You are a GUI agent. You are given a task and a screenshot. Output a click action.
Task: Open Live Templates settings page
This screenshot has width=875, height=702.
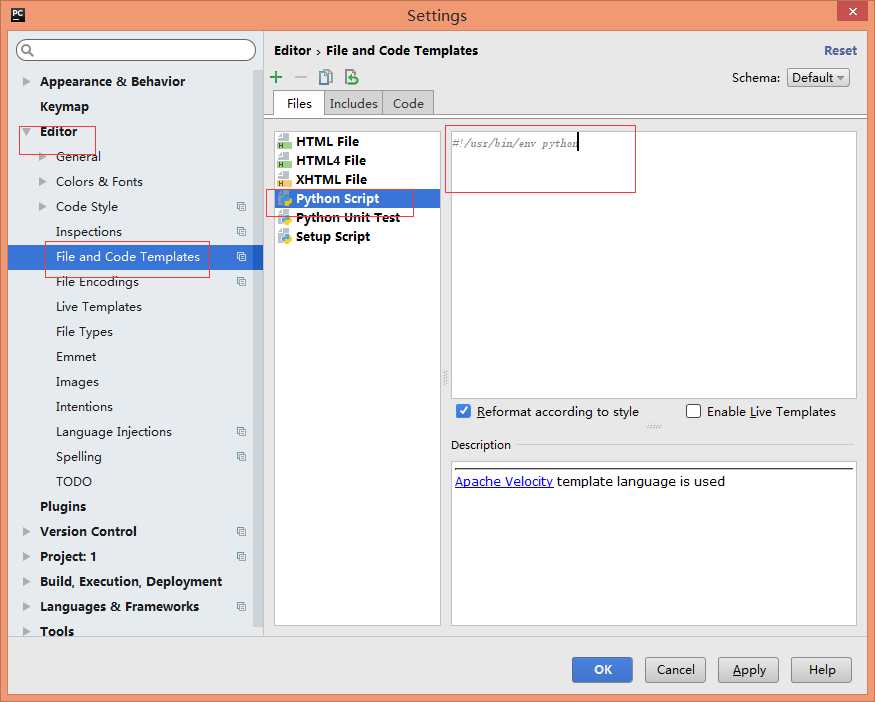pos(99,306)
